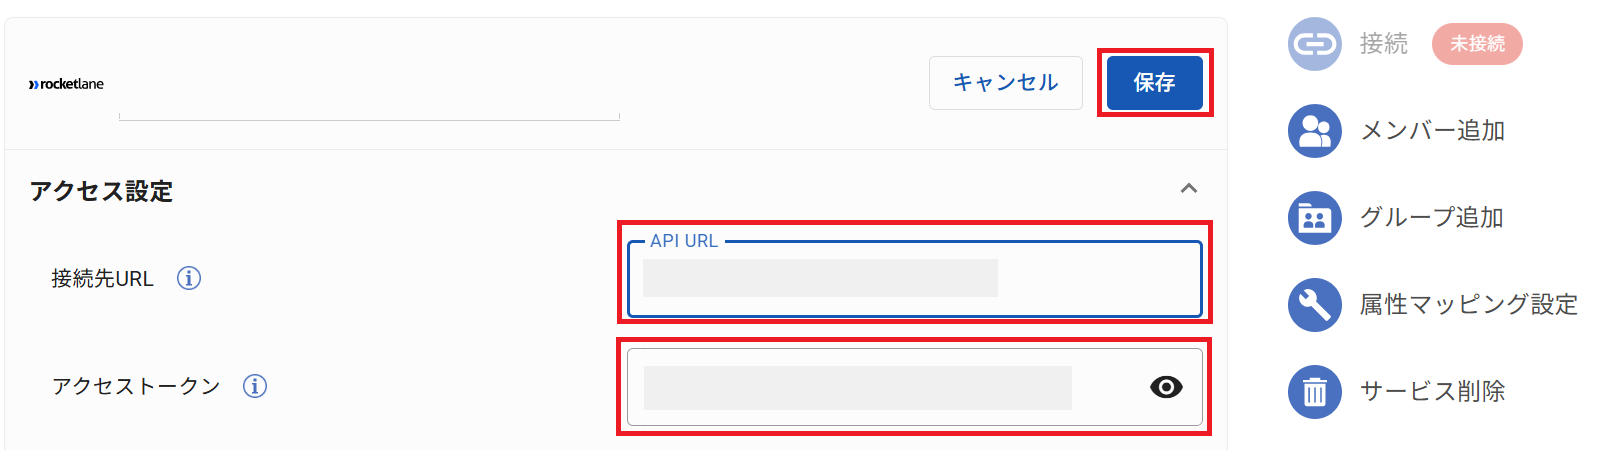The height and width of the screenshot is (450, 1602).
Task: Open 属性マッピング設定 via wrench icon
Action: [1314, 305]
